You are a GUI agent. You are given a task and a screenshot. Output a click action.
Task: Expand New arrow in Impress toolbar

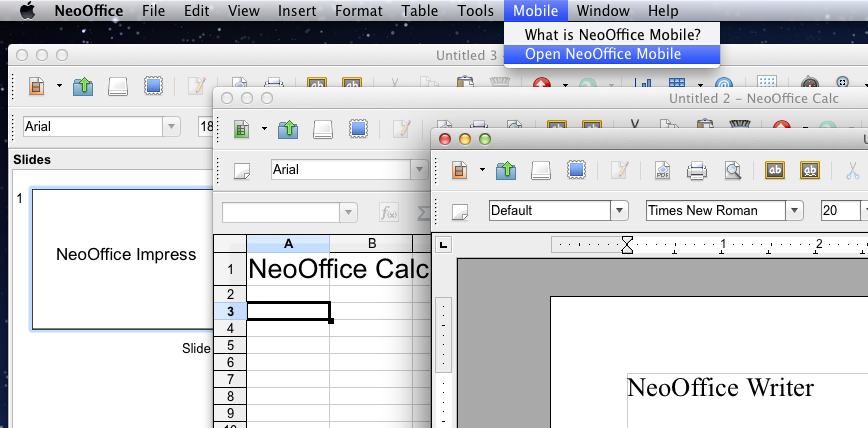click(59, 86)
